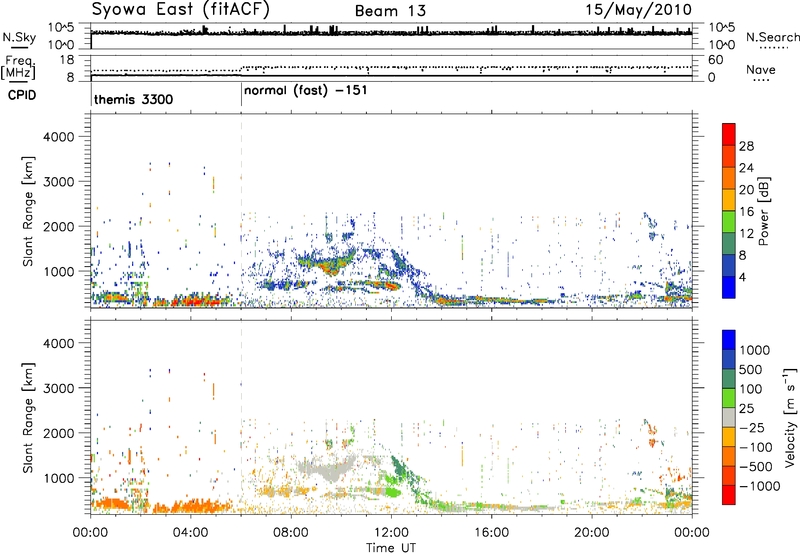
Task: Click the 'Time UT' axis title
Action: [391, 548]
